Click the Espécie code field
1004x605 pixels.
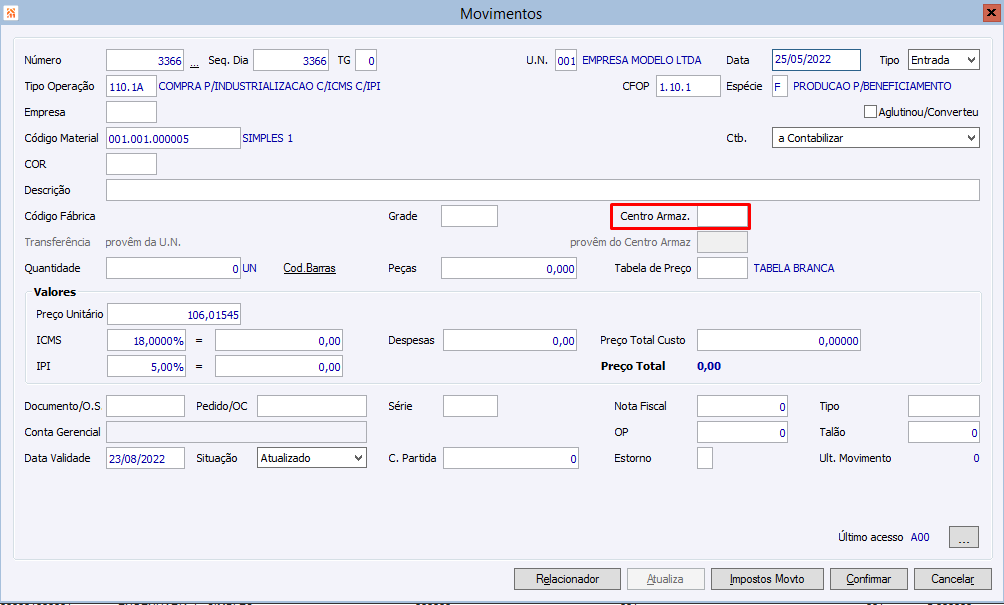pyautogui.click(x=780, y=86)
